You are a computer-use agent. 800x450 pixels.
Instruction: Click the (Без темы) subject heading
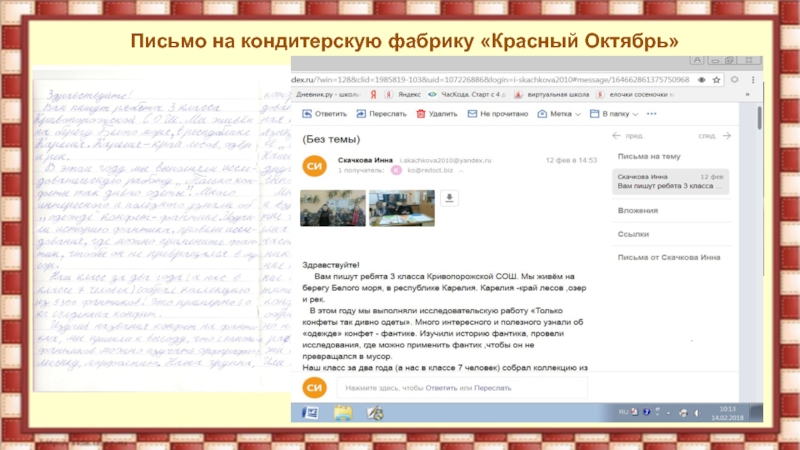tap(331, 139)
